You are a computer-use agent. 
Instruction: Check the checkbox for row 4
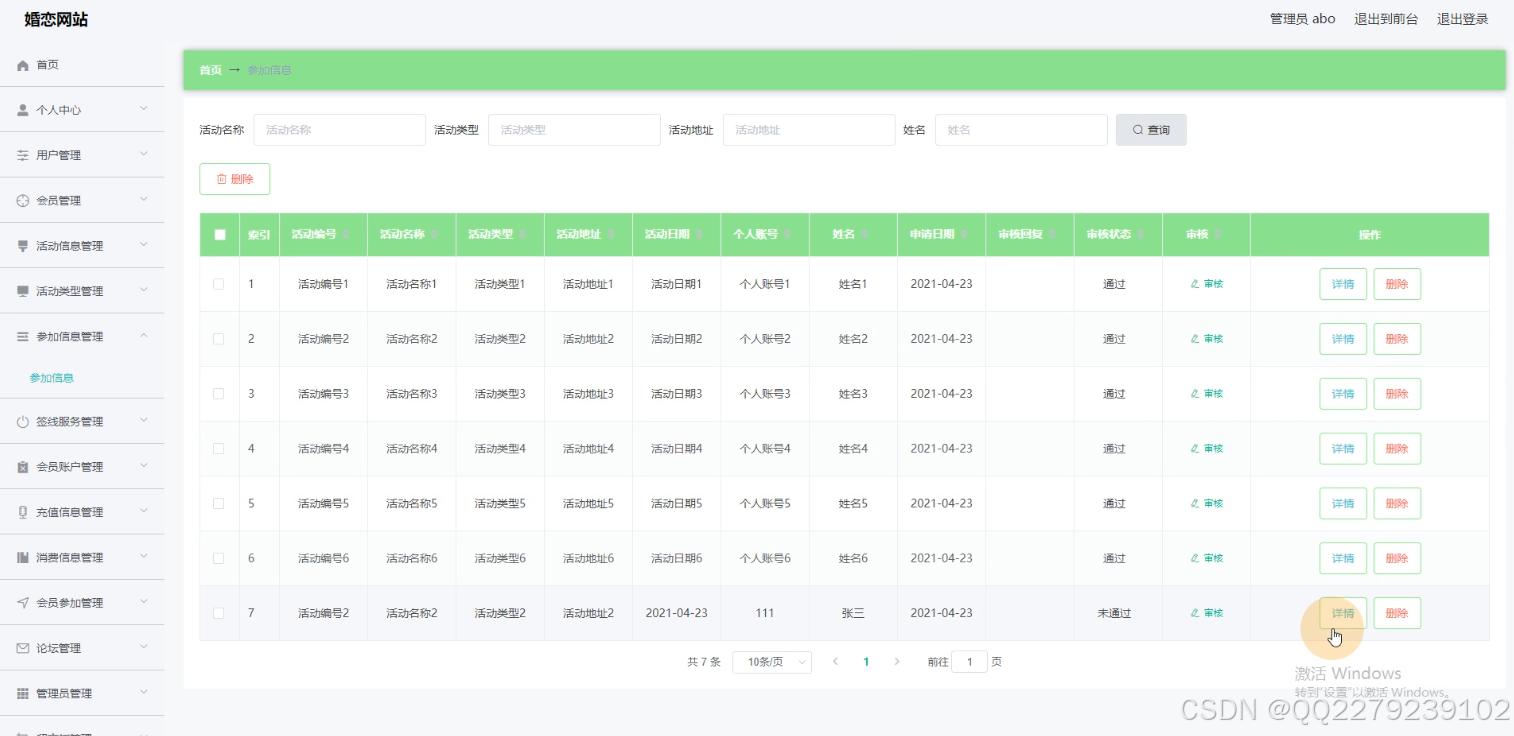219,449
